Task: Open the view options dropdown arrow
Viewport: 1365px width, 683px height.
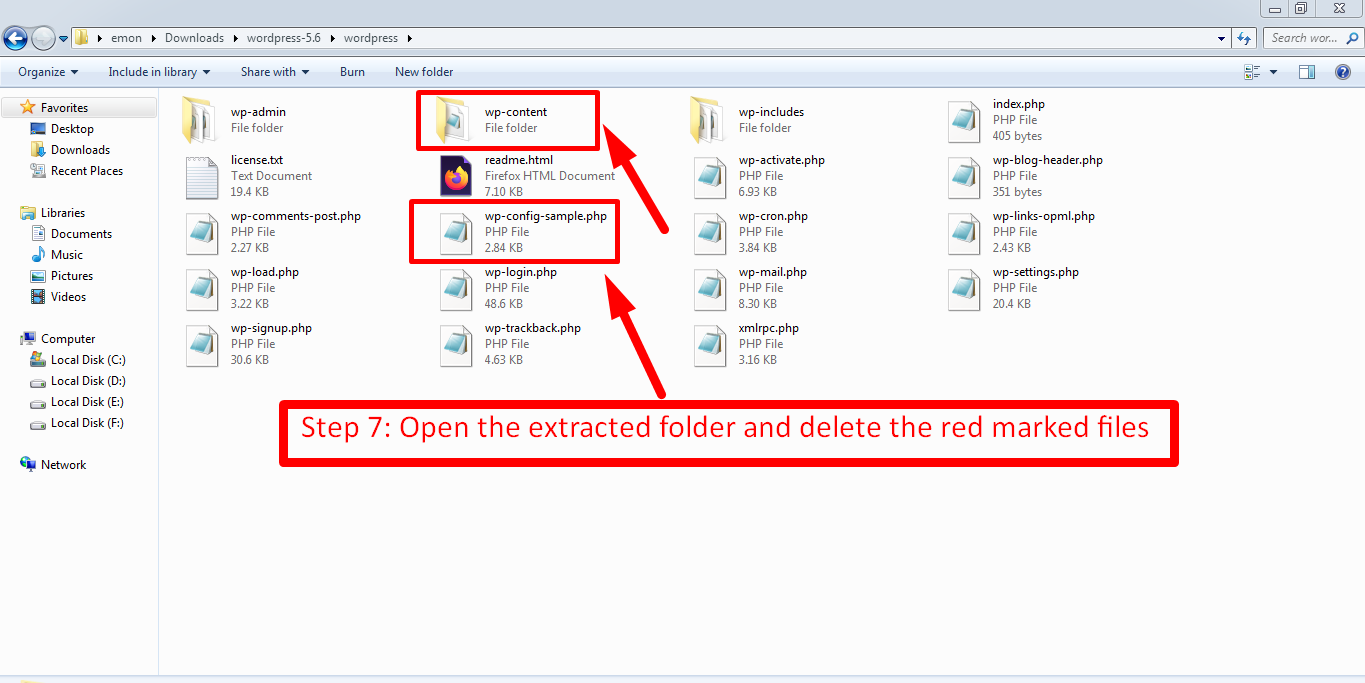Action: pos(1273,72)
